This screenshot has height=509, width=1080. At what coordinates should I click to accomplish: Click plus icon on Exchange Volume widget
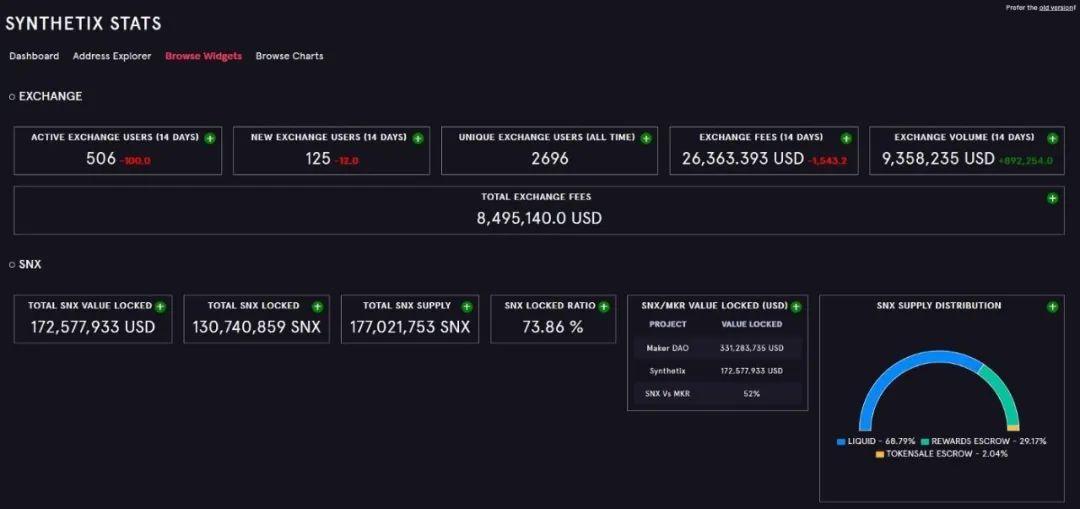point(1052,138)
